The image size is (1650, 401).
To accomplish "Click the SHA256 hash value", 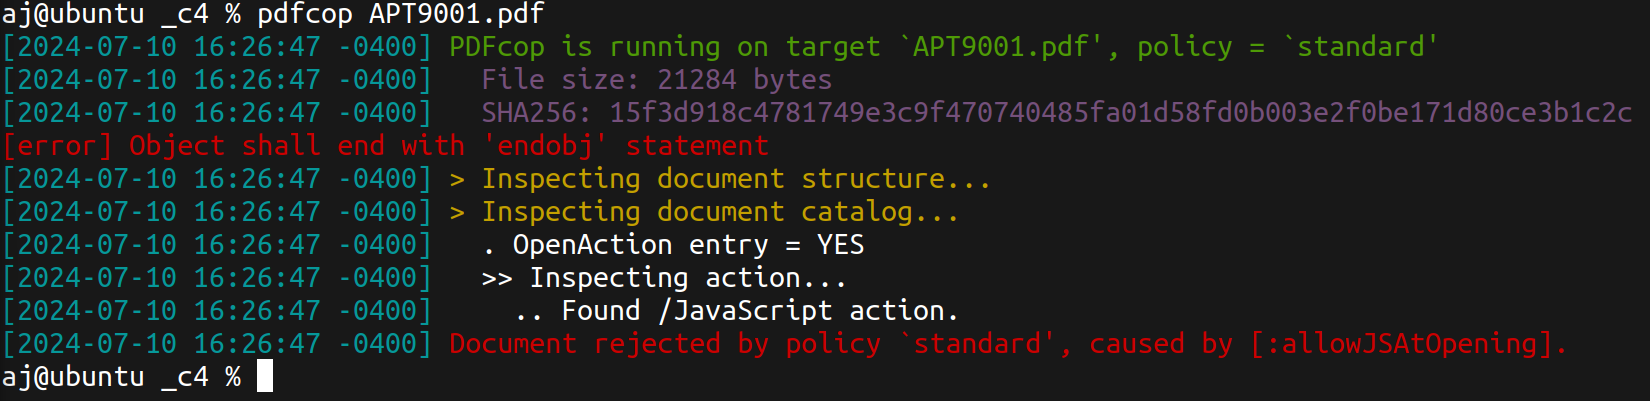I will pyautogui.click(x=1121, y=113).
